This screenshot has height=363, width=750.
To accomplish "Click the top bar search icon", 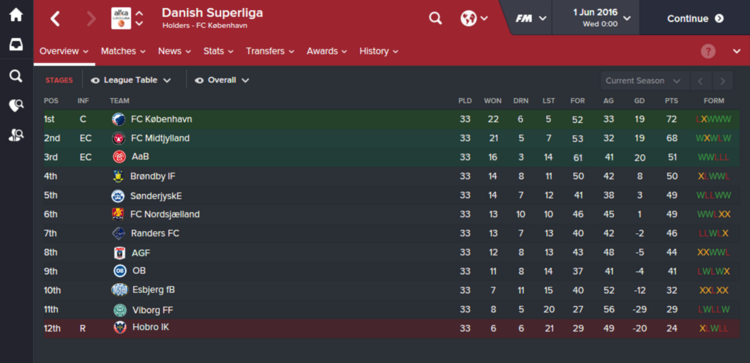I will click(435, 18).
